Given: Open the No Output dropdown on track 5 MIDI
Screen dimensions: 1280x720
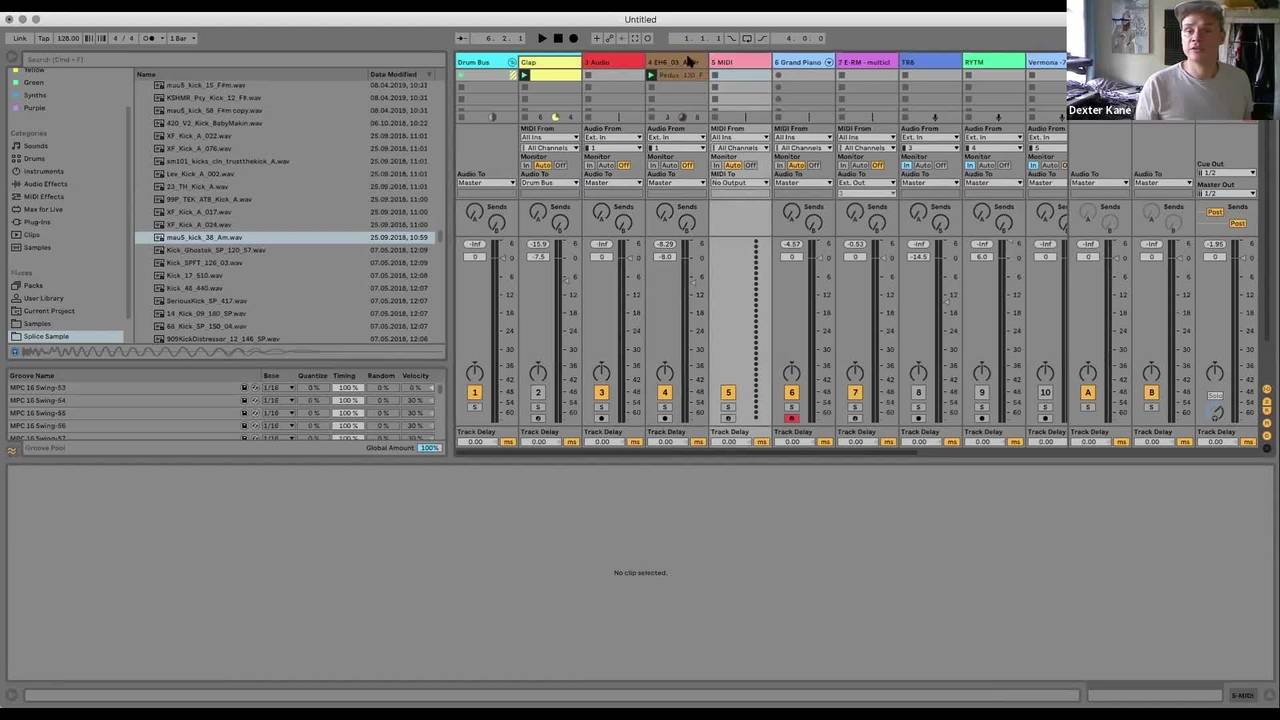Looking at the screenshot, I should click(x=739, y=183).
